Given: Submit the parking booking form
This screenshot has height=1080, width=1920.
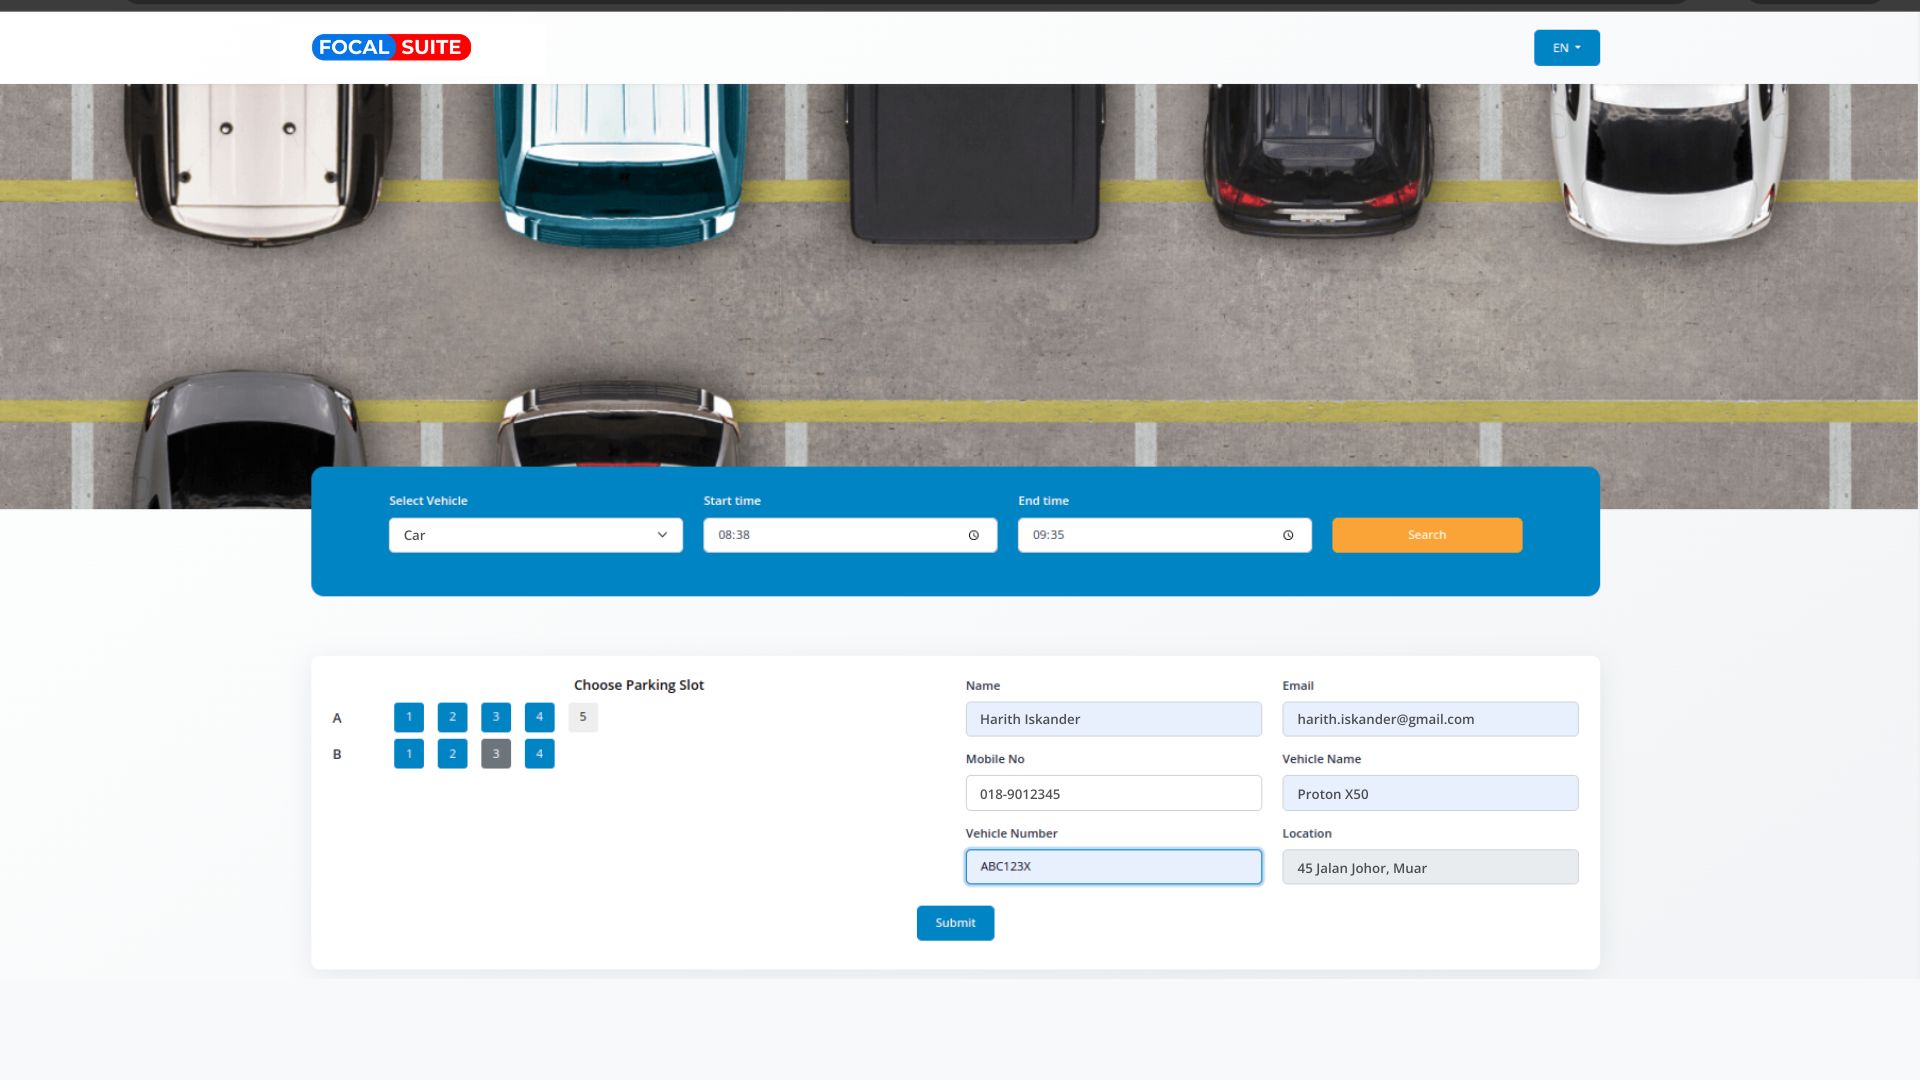Looking at the screenshot, I should (955, 923).
